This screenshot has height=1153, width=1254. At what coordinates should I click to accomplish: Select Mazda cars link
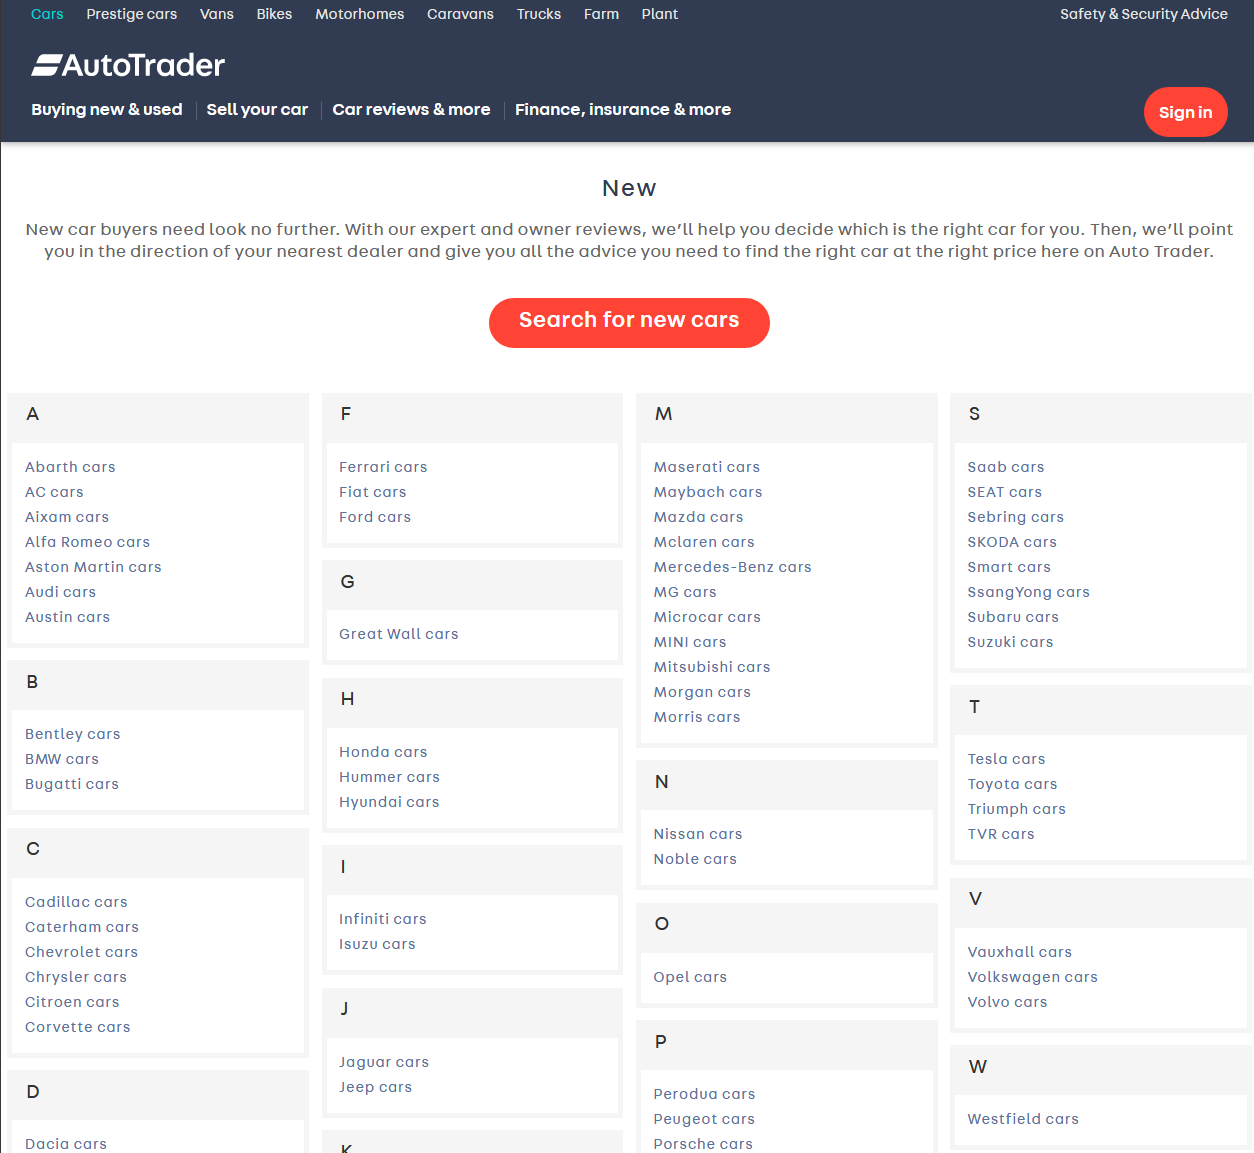click(x=698, y=517)
